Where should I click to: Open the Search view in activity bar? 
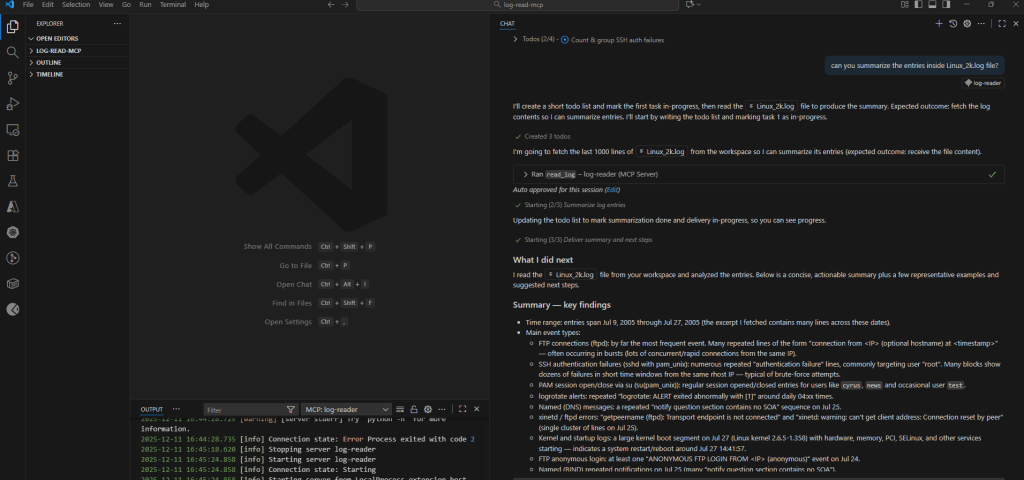[12, 52]
